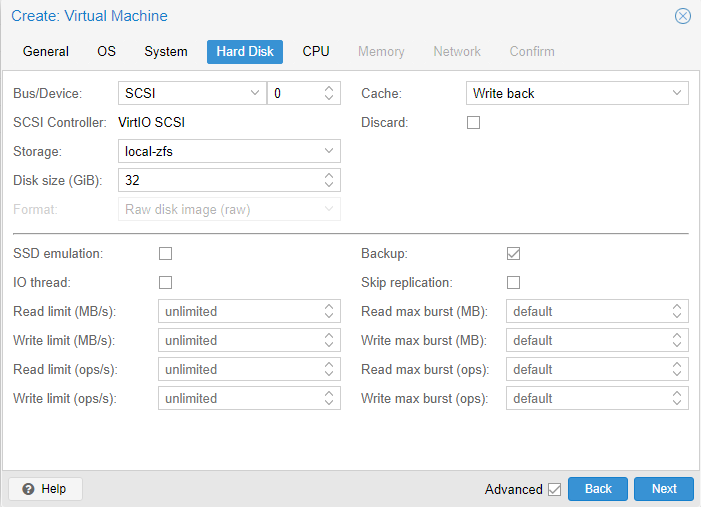Uncheck the Backup checkbox

click(x=513, y=254)
